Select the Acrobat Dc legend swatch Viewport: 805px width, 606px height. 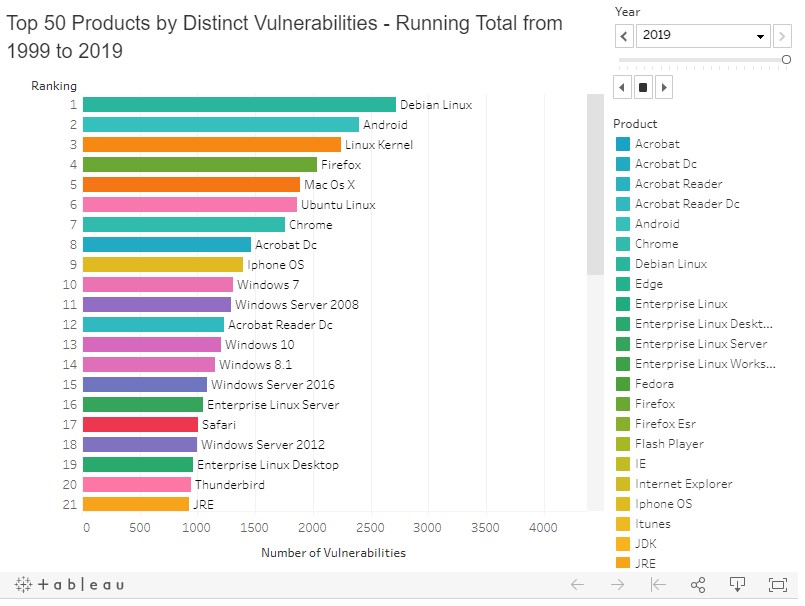click(x=623, y=164)
